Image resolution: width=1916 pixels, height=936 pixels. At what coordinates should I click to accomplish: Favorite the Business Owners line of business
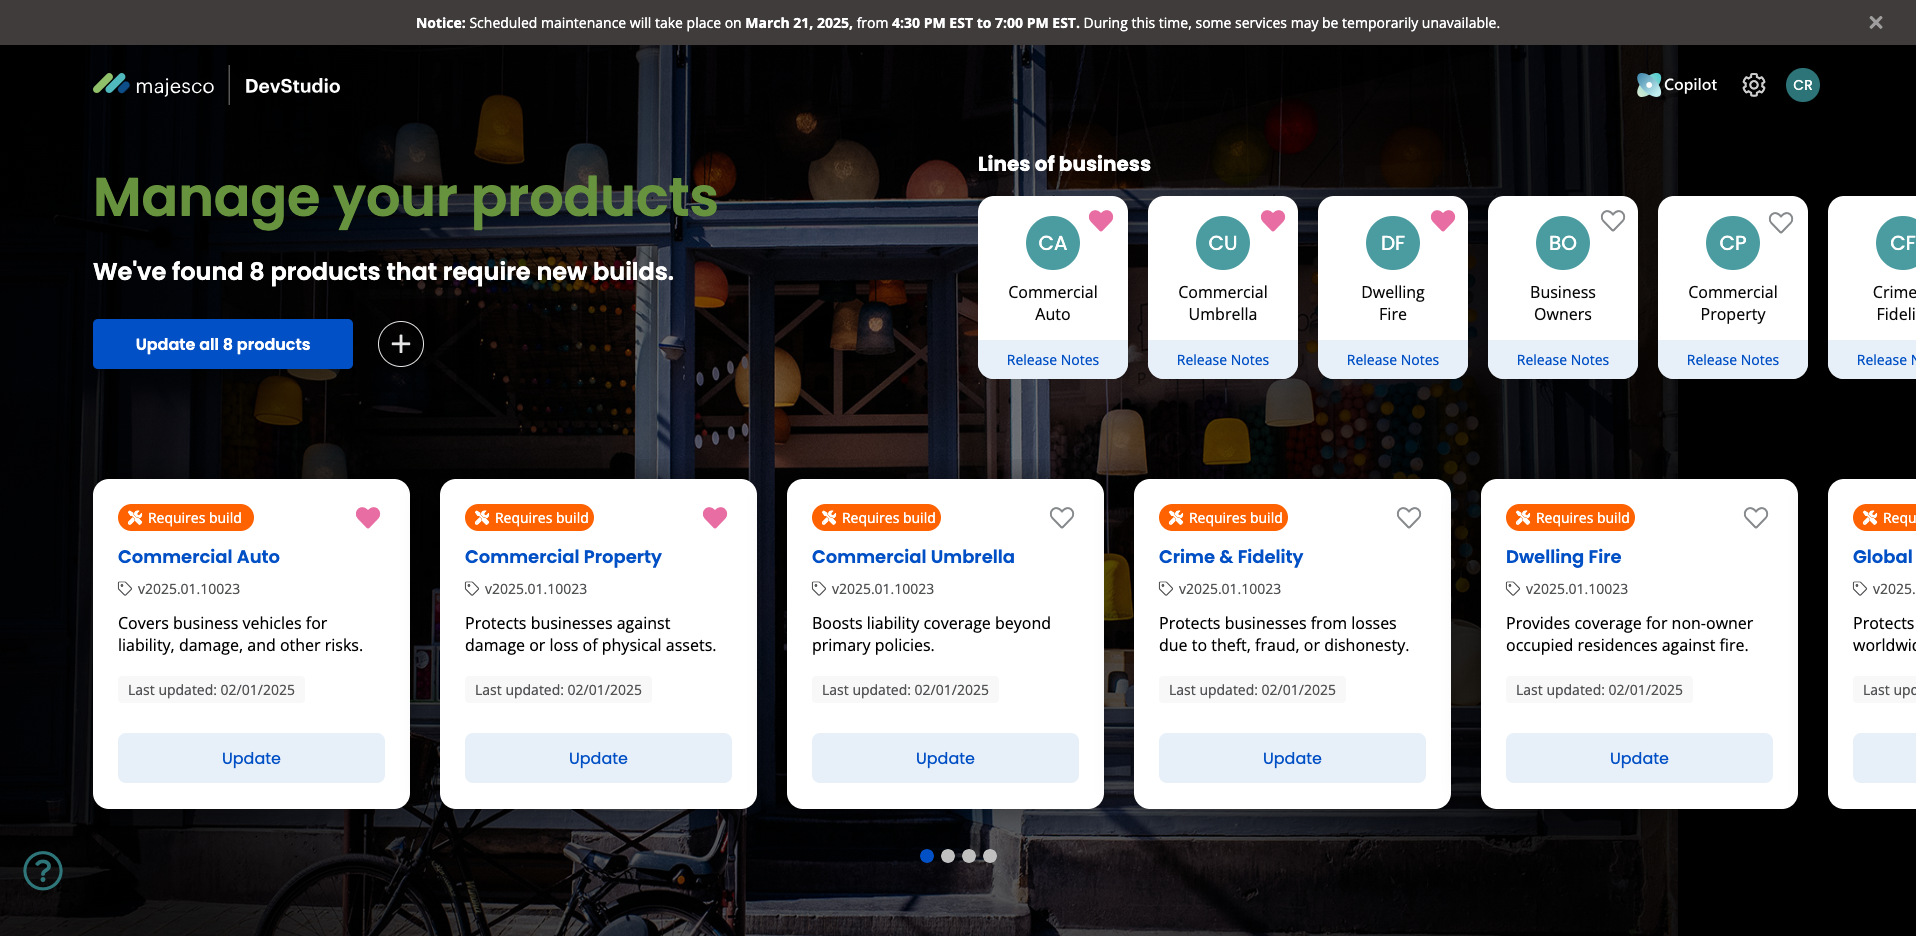(x=1612, y=221)
